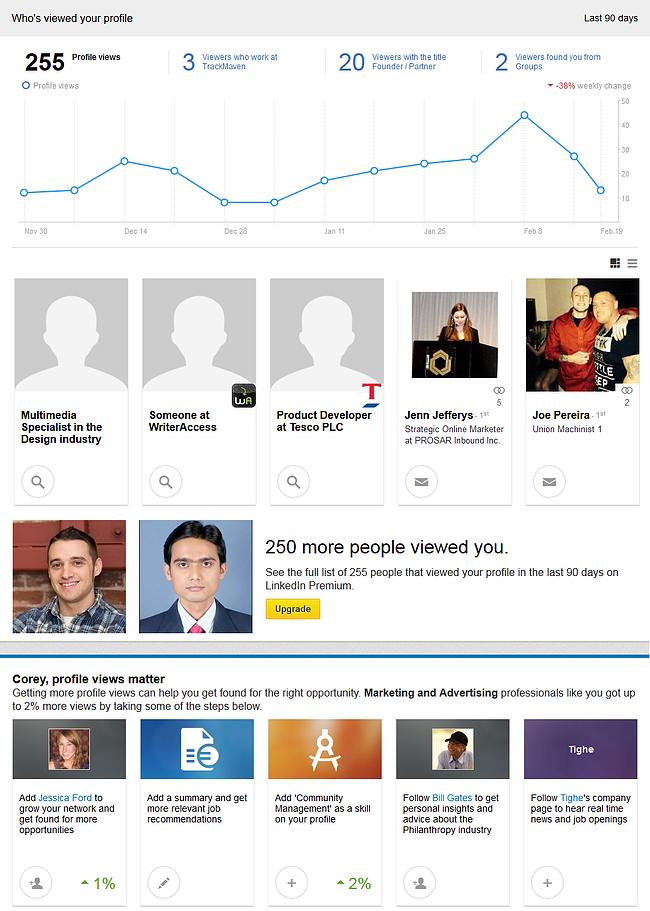The width and height of the screenshot is (650, 911).
Task: Click 'Multimedia Specialist in the Design industry' text
Action: click(x=62, y=427)
